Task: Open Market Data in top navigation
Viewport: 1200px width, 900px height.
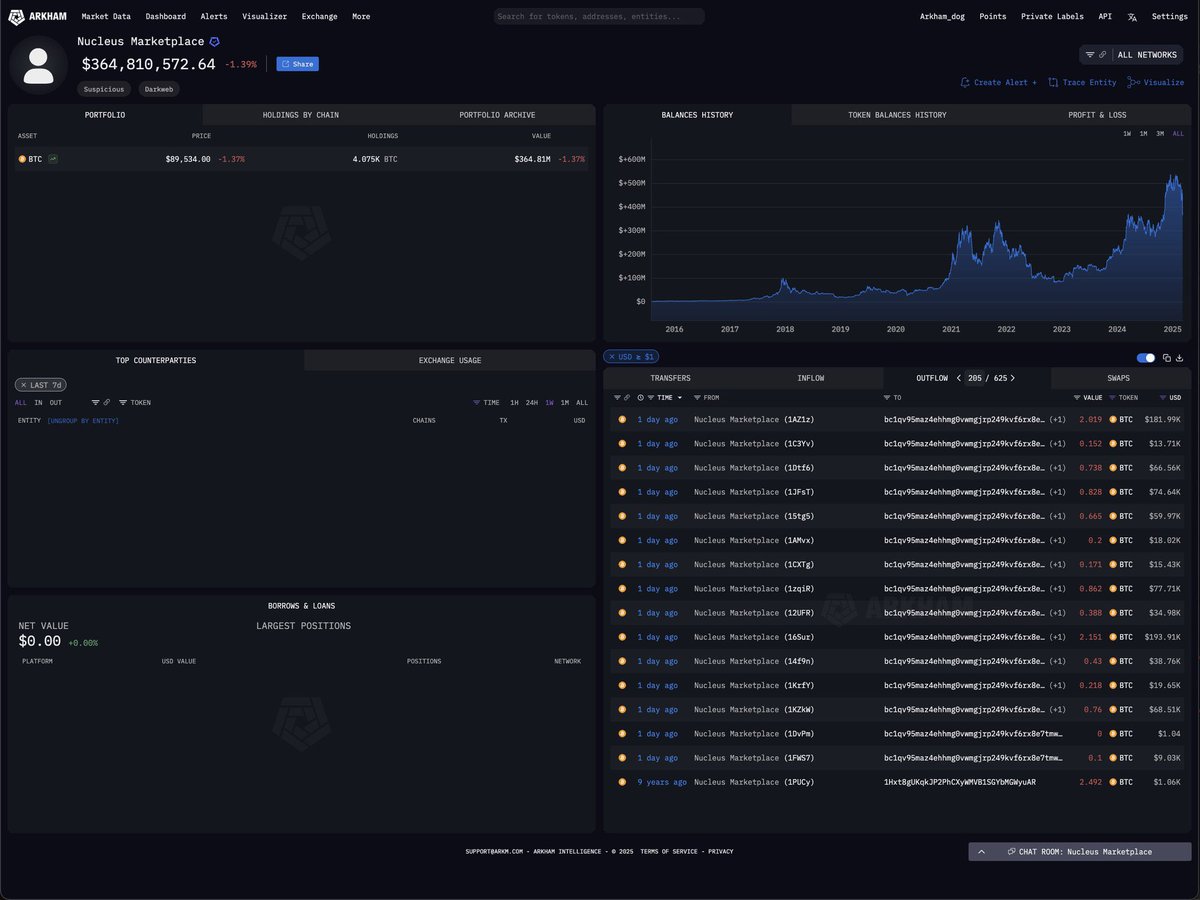Action: (106, 17)
